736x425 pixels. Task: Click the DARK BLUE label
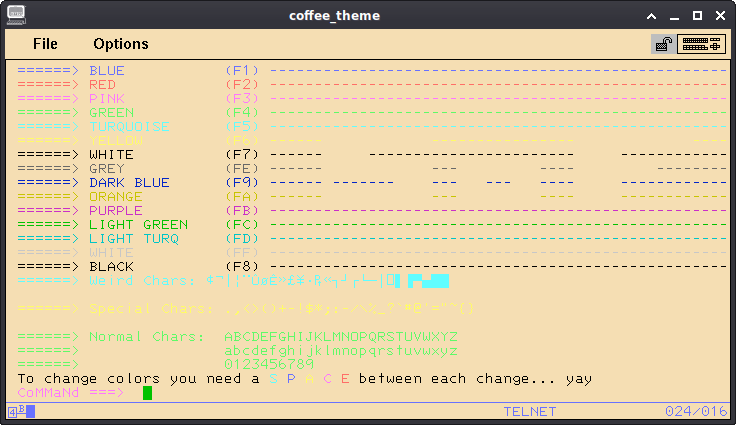coord(130,183)
